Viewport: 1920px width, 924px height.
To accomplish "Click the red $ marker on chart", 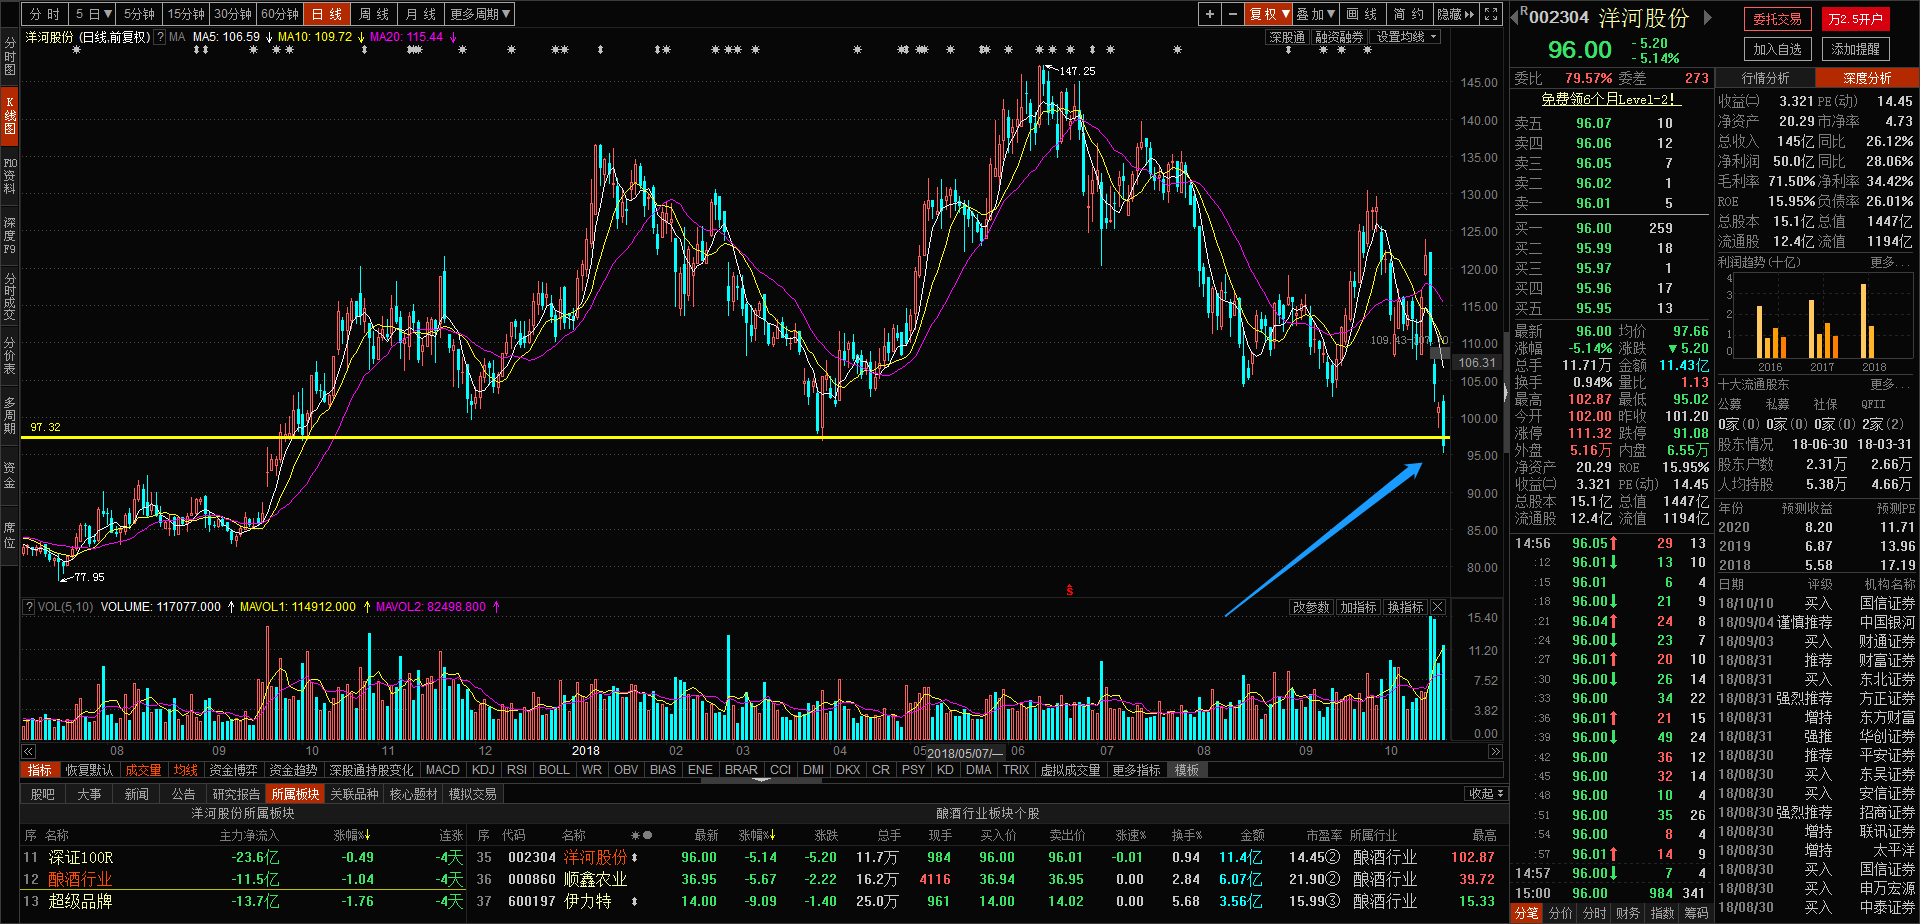I will tap(1069, 590).
